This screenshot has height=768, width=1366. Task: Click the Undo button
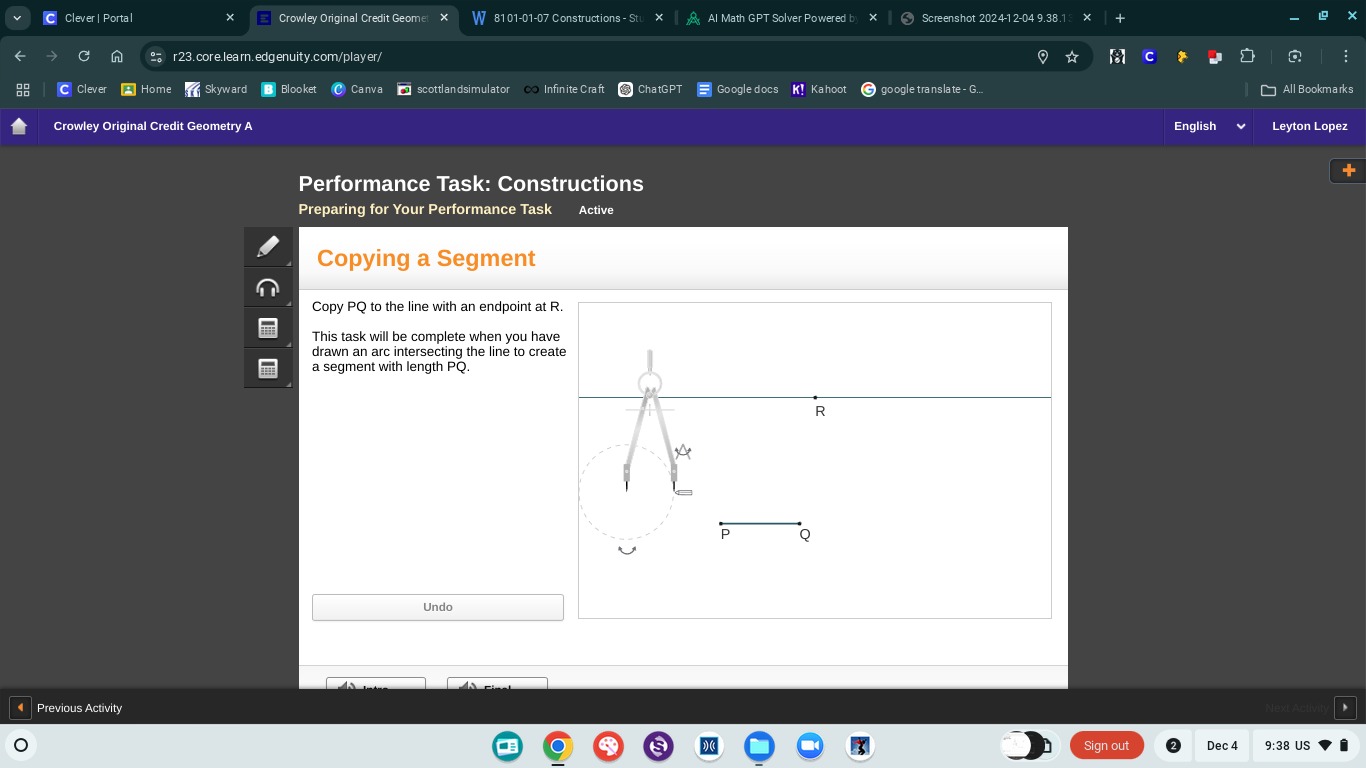point(438,607)
